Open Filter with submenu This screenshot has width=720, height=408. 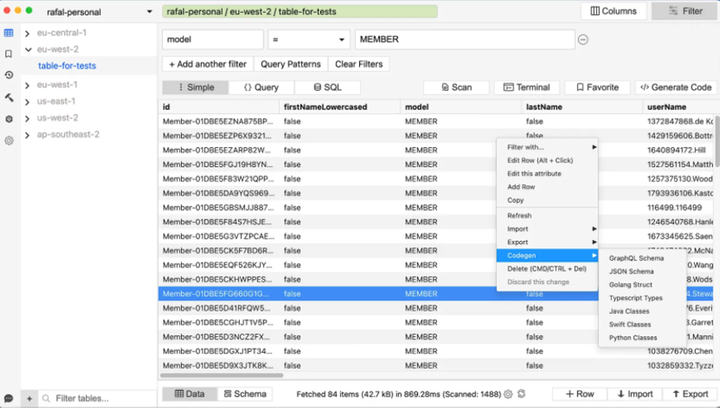coord(547,147)
